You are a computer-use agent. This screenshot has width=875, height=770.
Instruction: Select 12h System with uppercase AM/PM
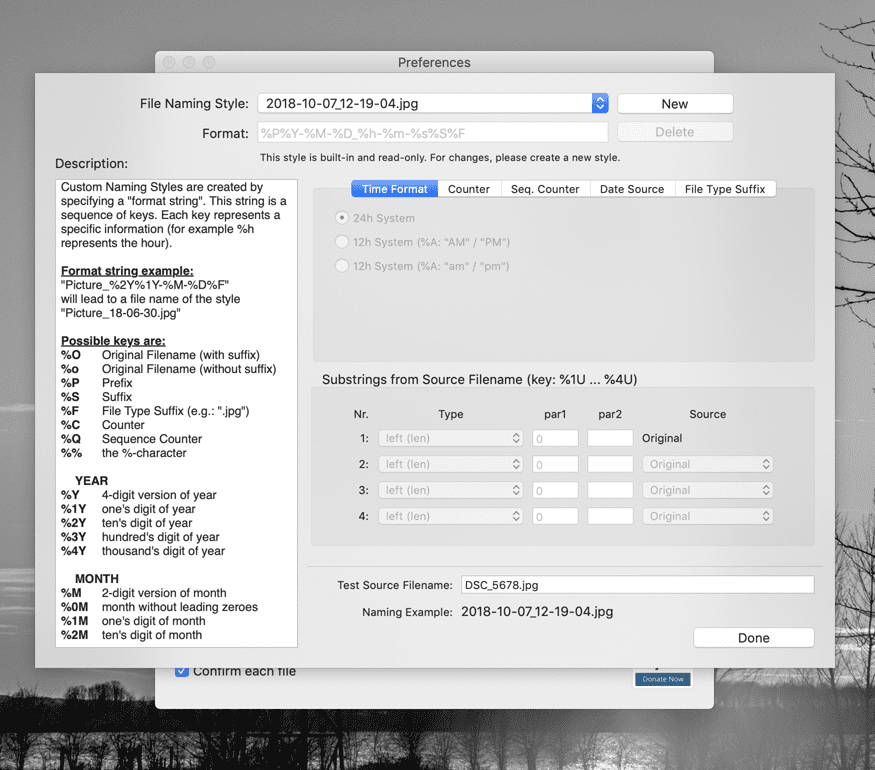coord(342,242)
